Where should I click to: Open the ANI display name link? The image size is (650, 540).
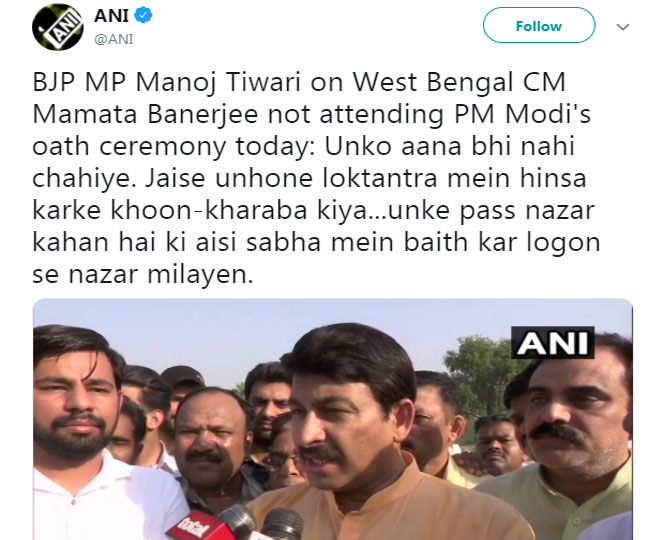click(111, 16)
